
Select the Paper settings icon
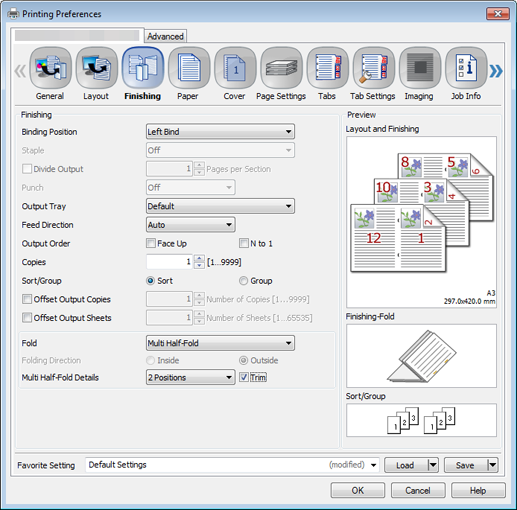pyautogui.click(x=189, y=68)
